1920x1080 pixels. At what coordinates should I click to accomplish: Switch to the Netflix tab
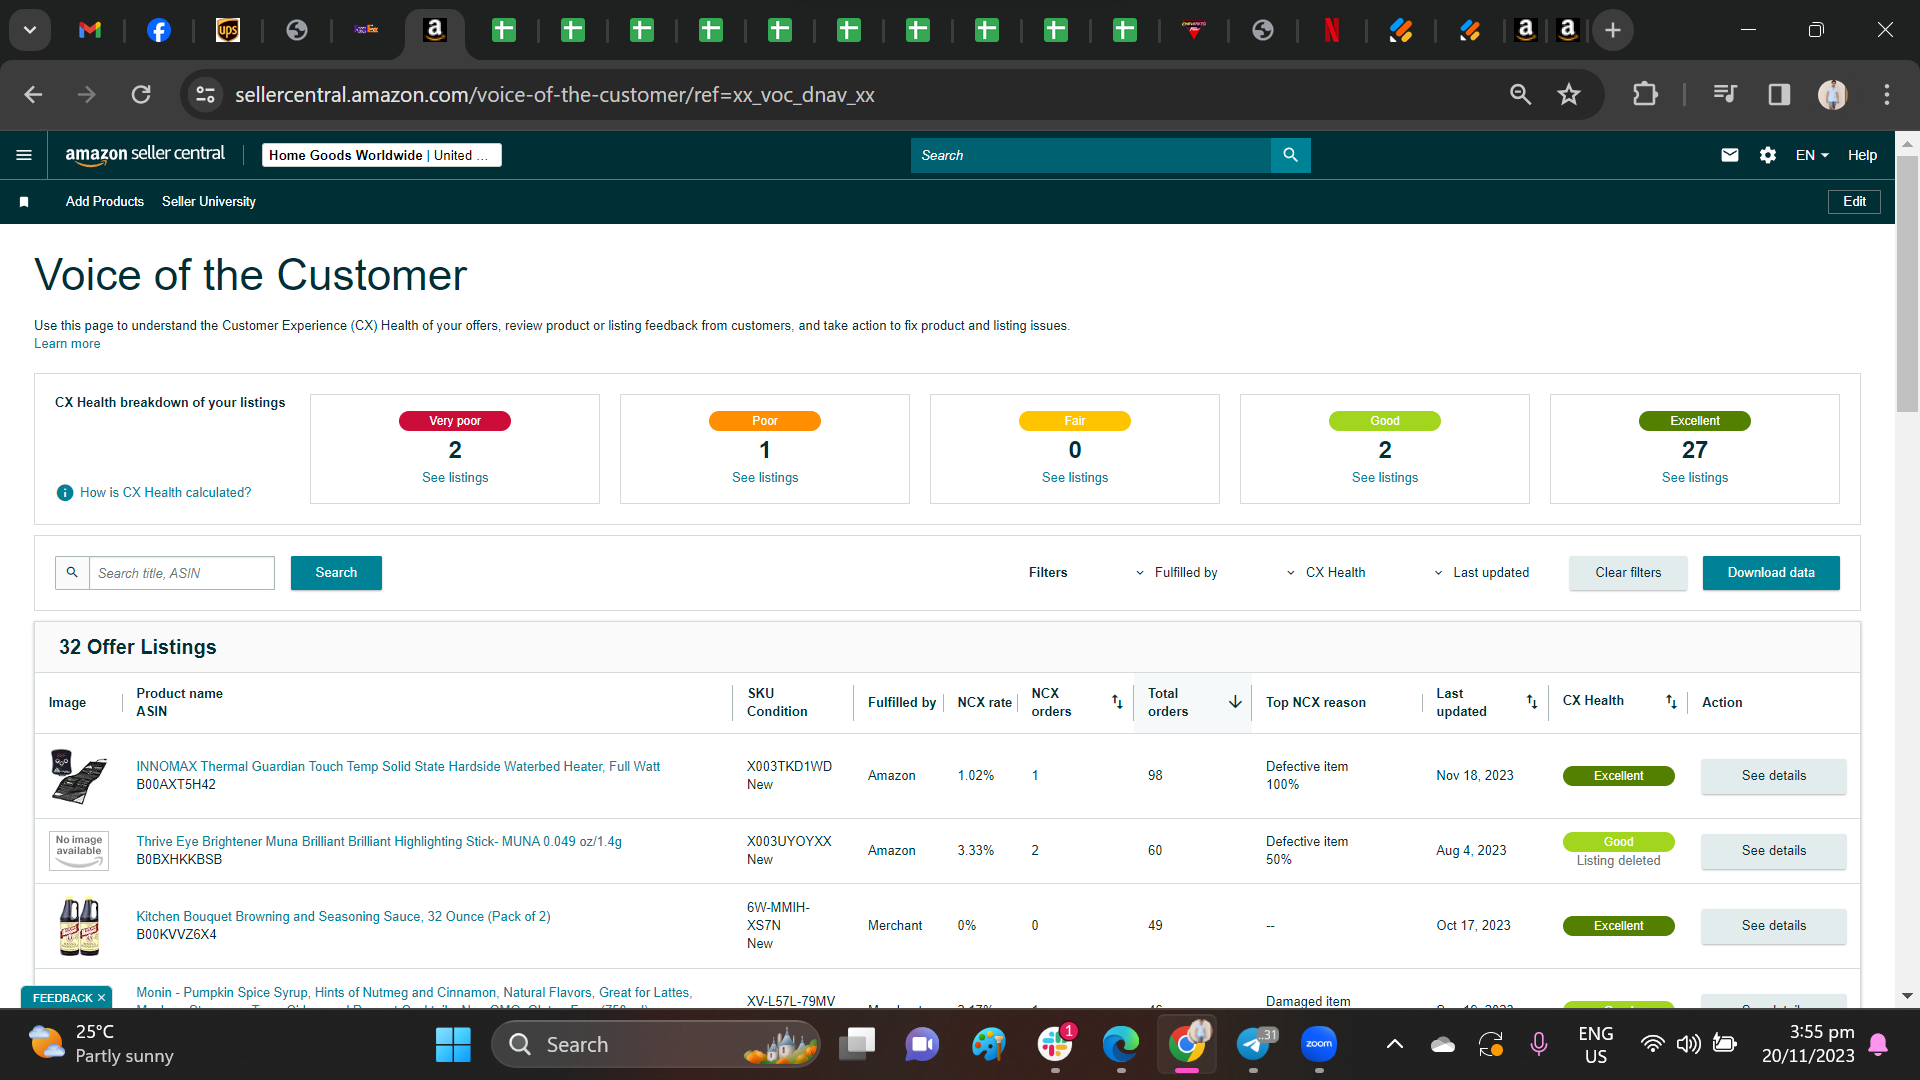click(1332, 30)
